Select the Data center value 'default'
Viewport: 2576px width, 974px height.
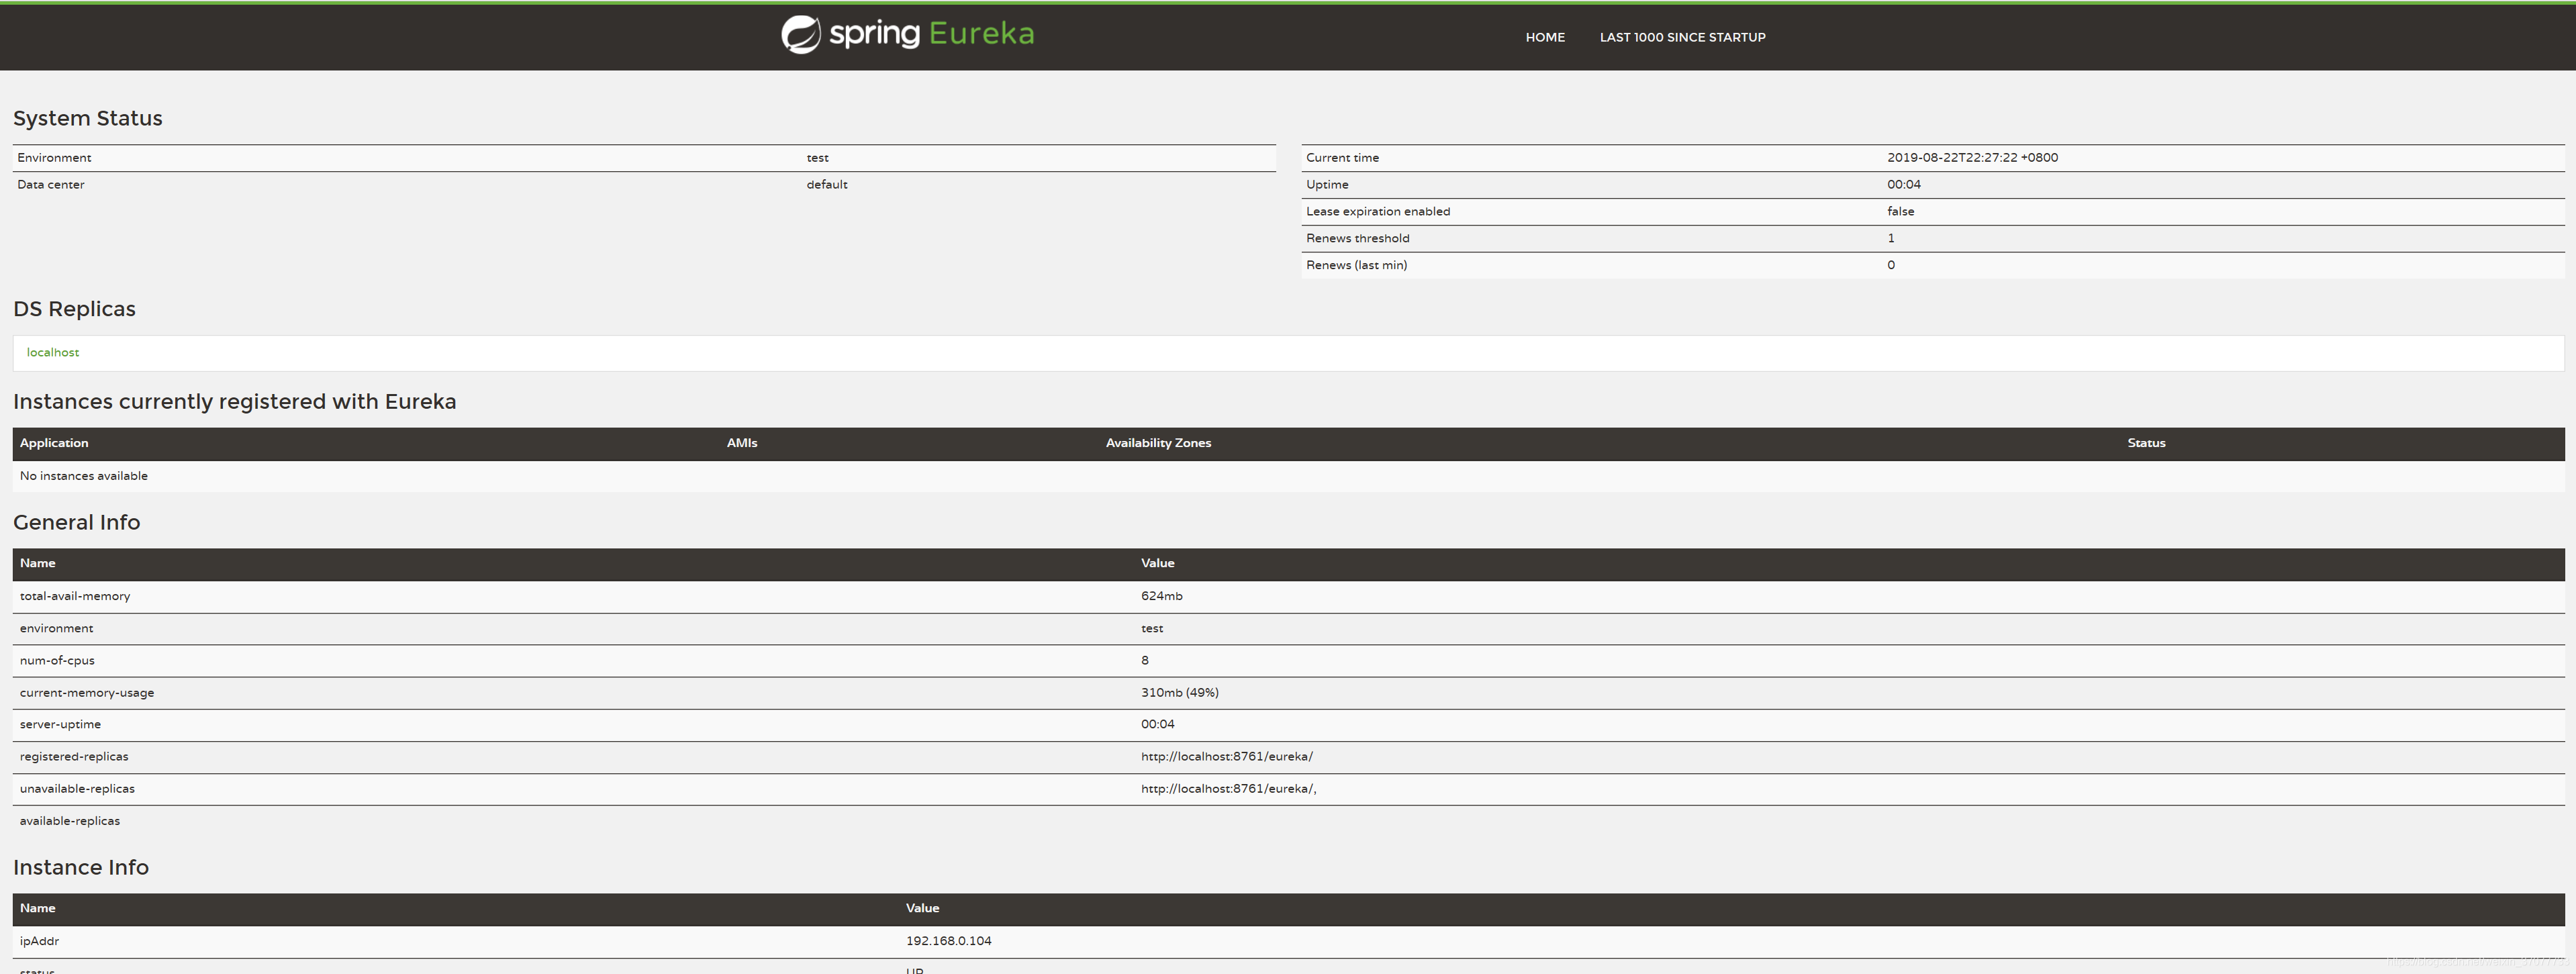point(827,185)
